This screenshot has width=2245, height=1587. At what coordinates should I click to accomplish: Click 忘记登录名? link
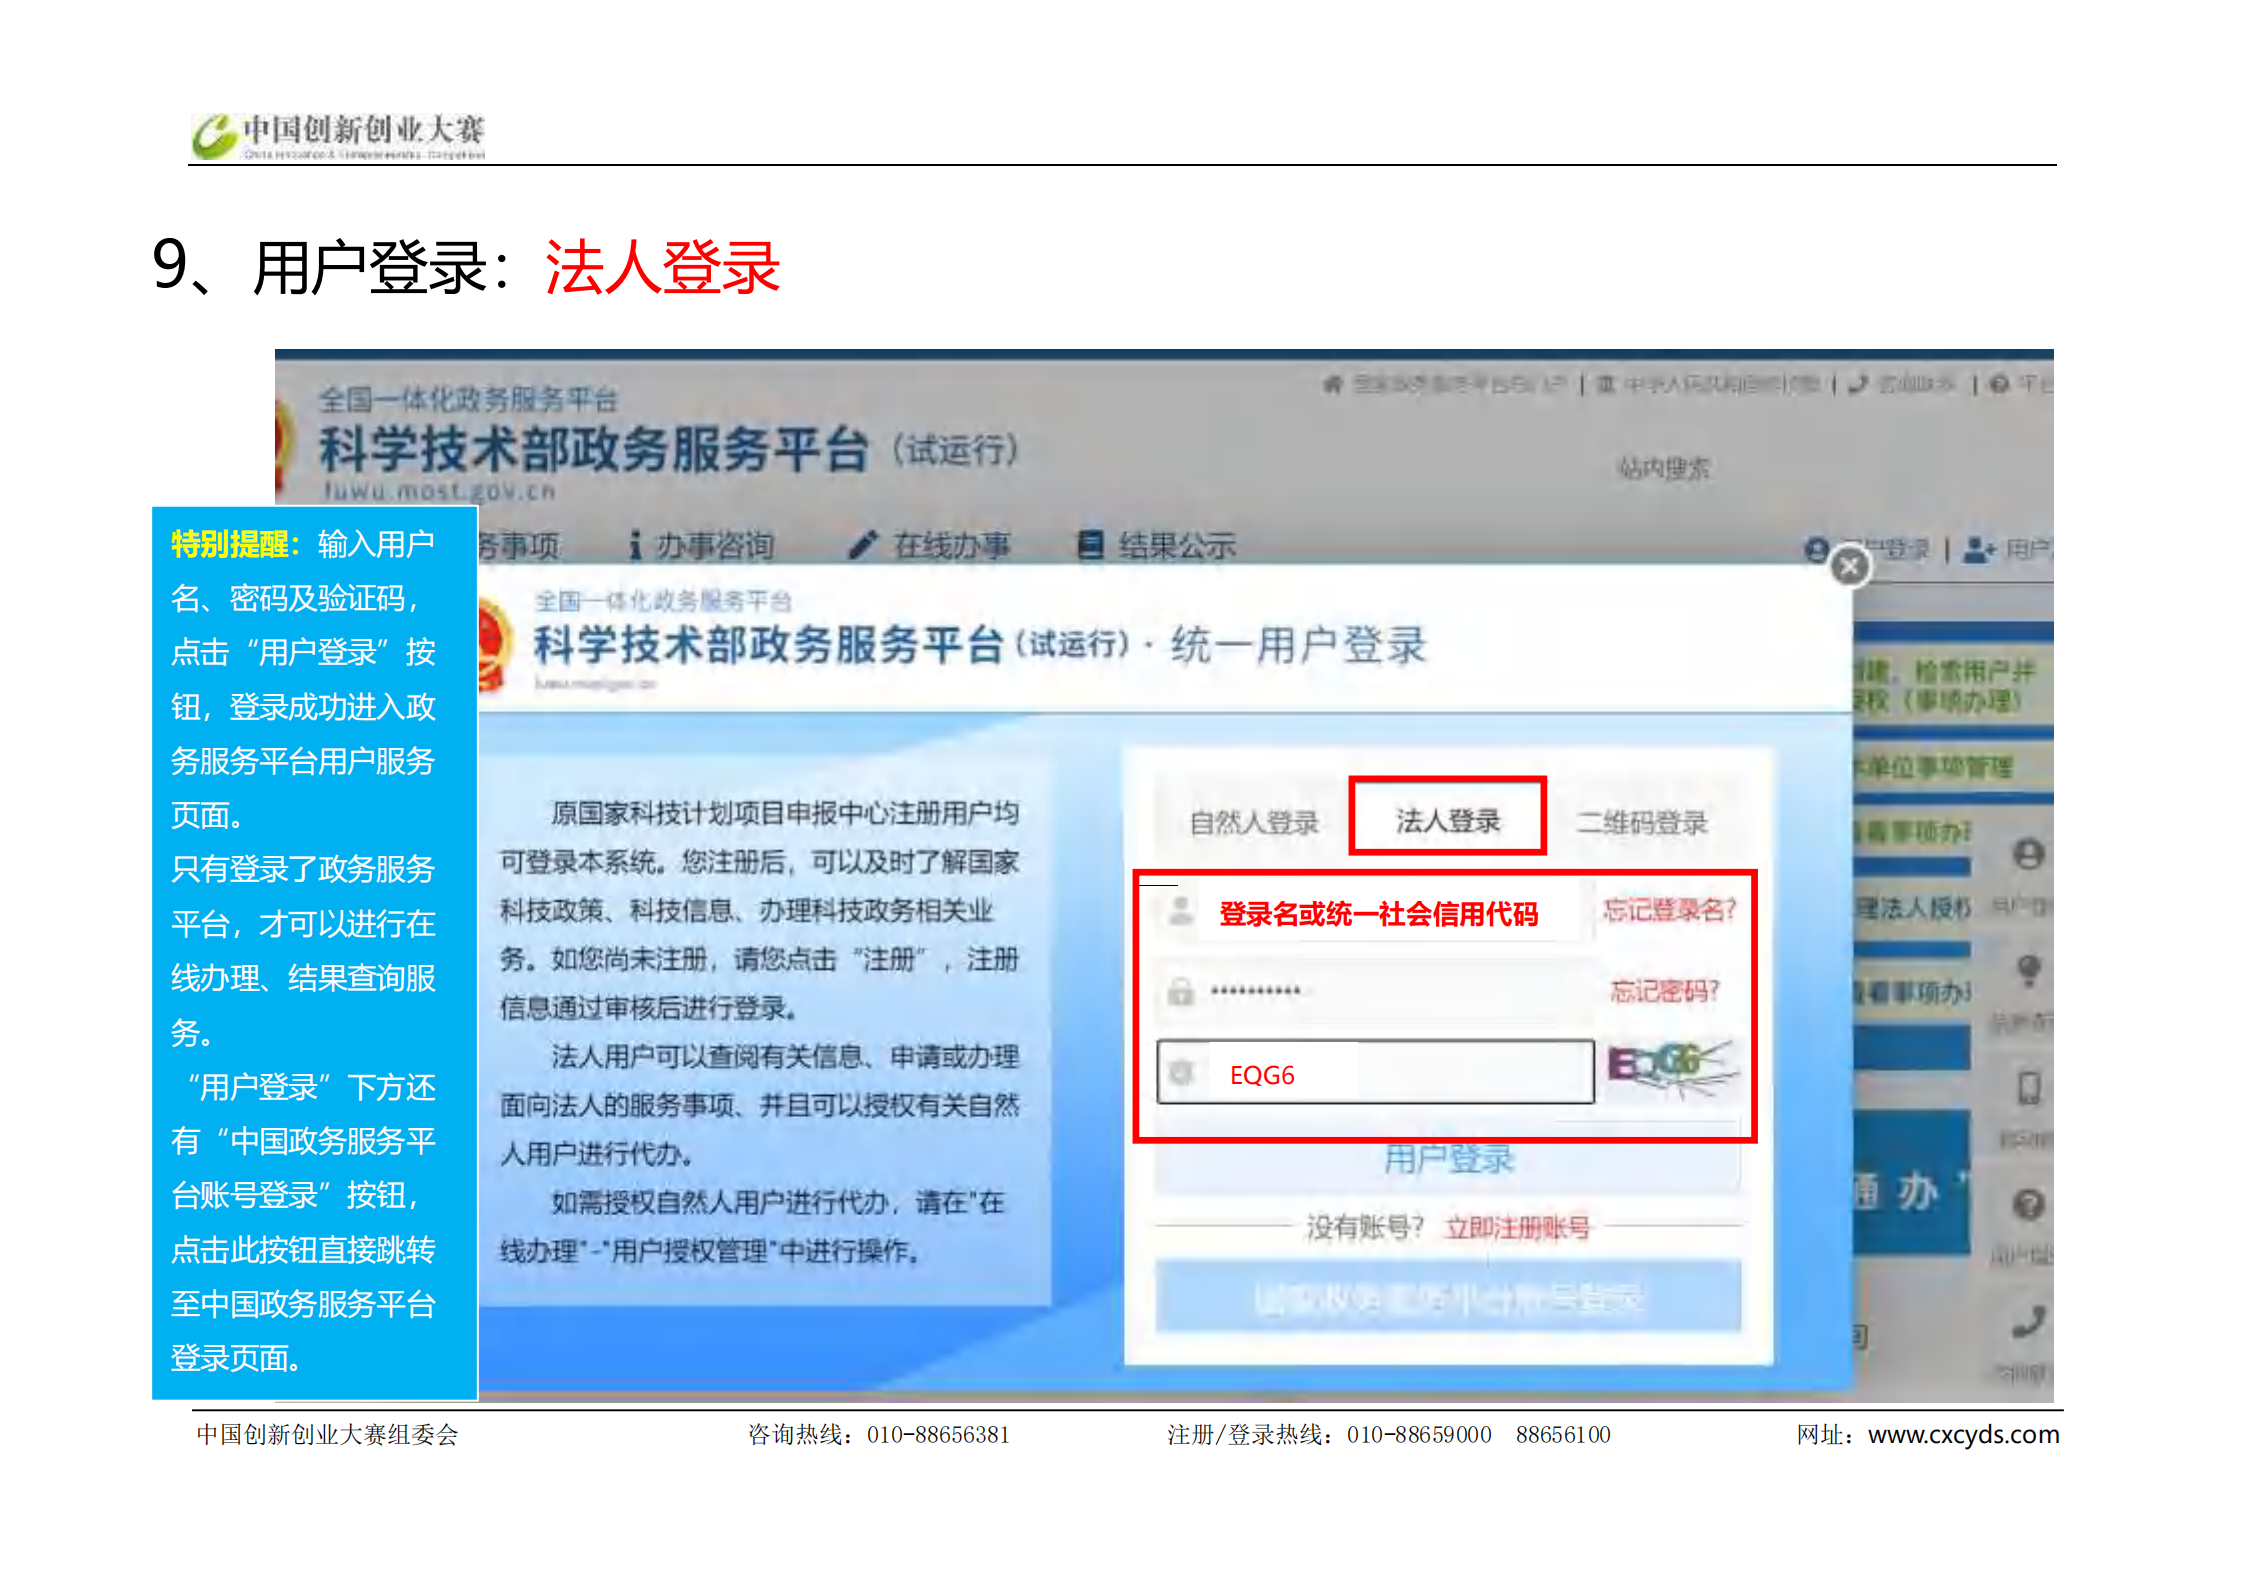[1669, 910]
